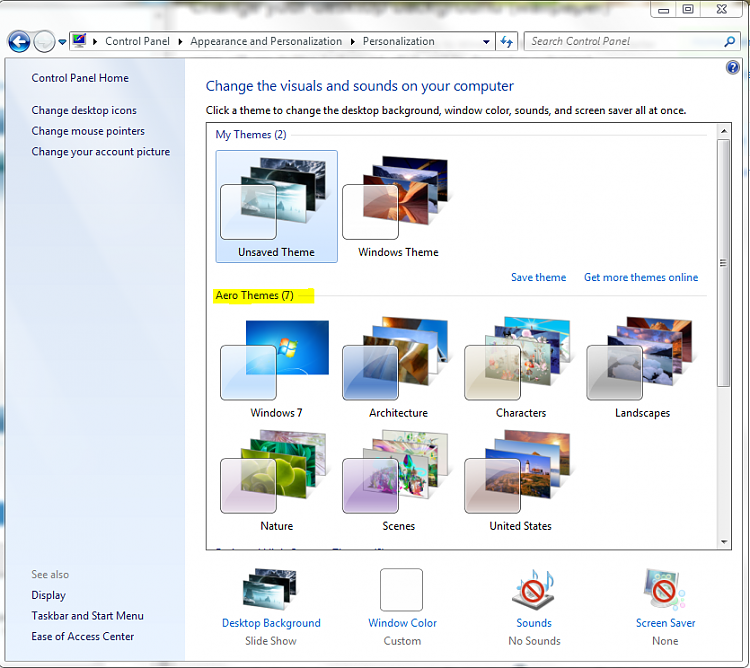The height and width of the screenshot is (668, 750).
Task: Select the United States theme
Action: click(520, 480)
